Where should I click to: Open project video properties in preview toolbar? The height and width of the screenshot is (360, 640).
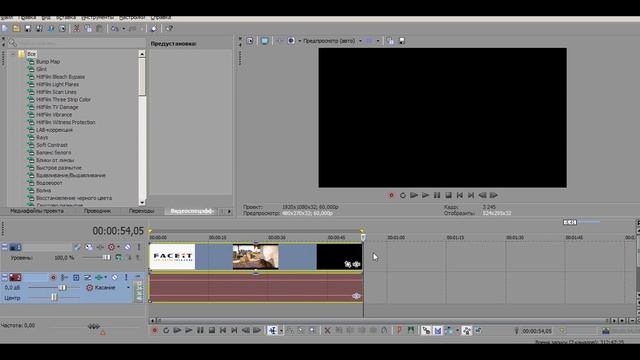(250, 41)
